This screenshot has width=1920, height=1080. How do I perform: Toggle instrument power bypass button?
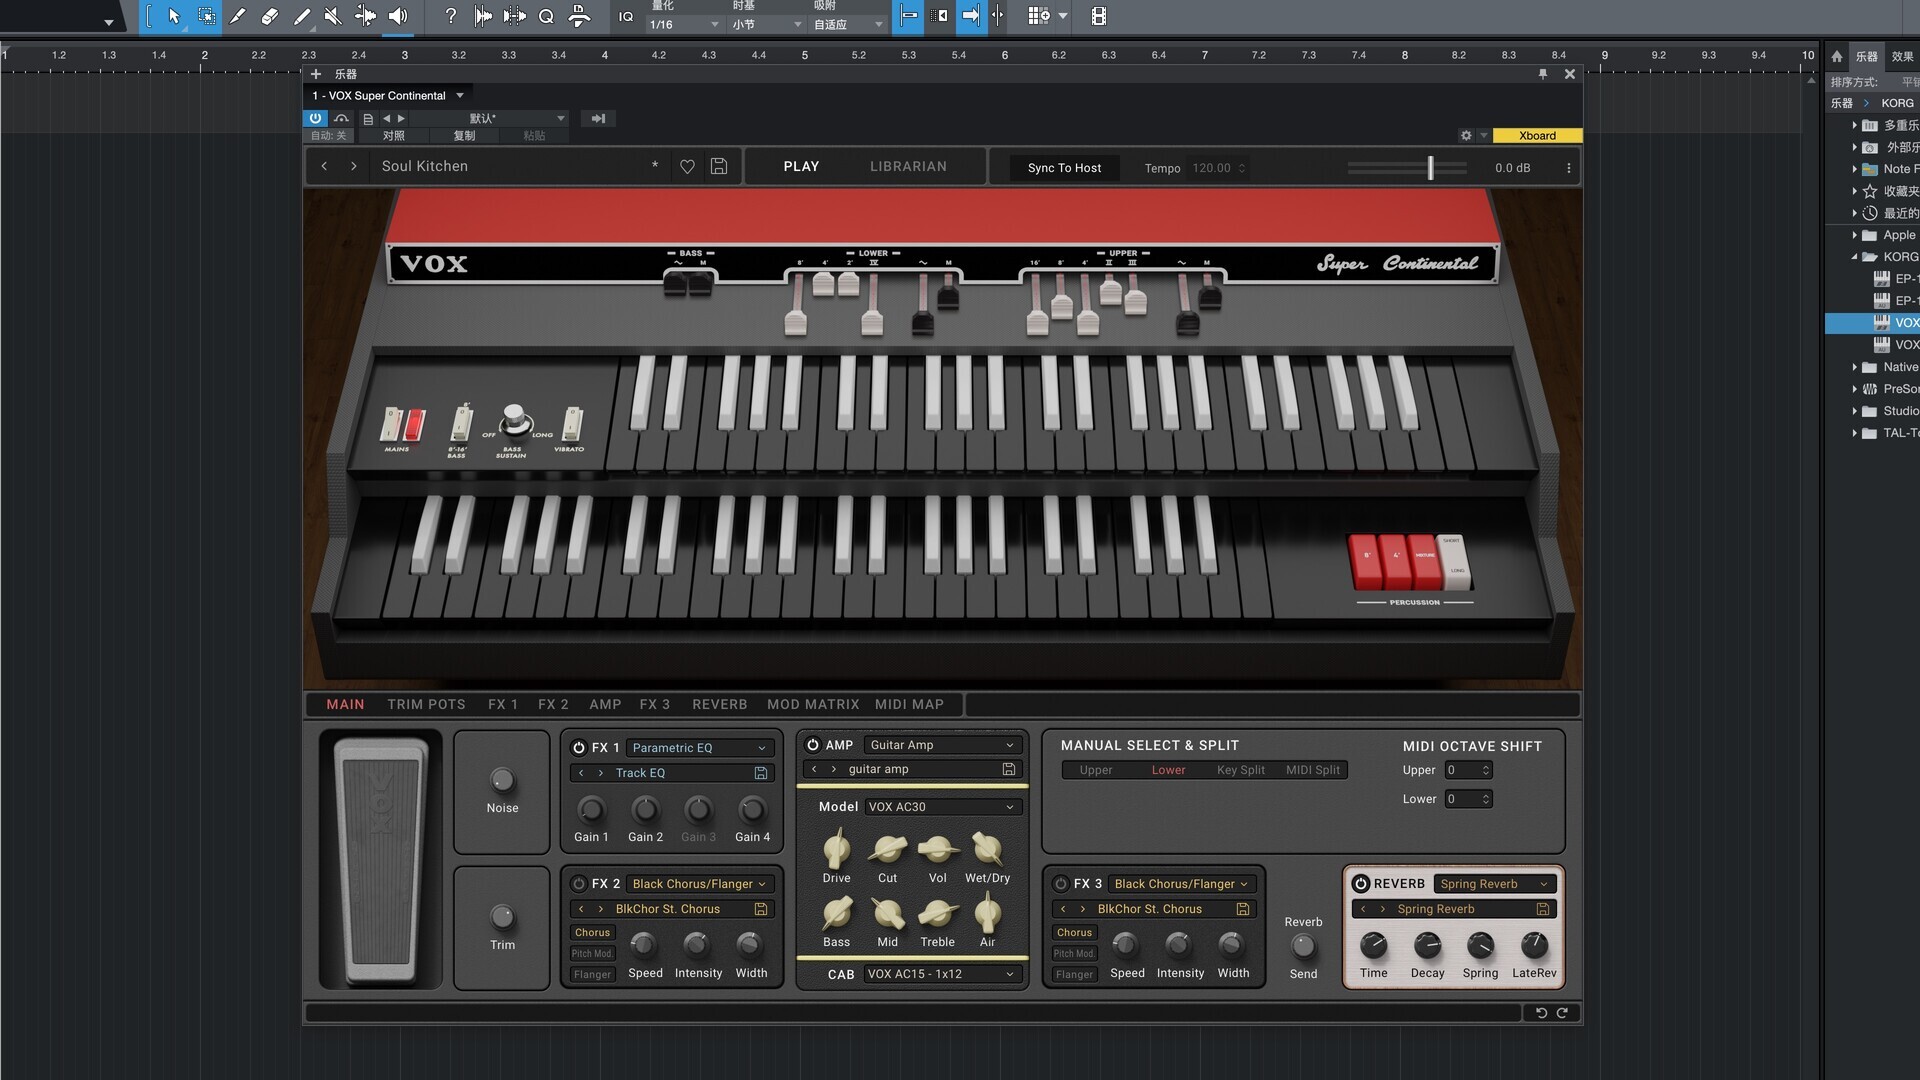pos(315,118)
